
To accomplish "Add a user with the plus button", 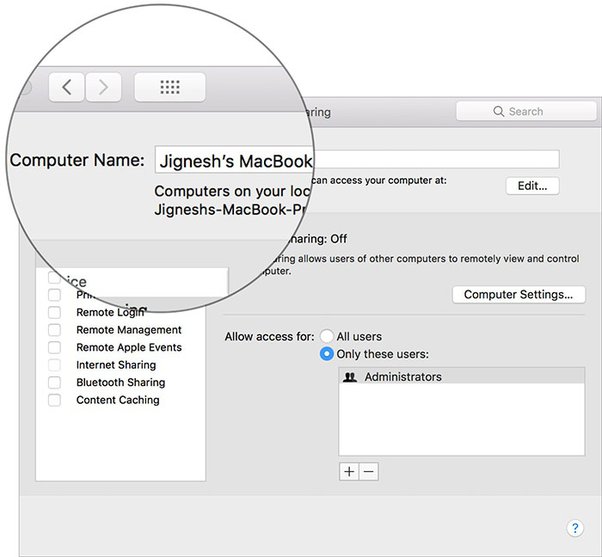I will click(349, 471).
